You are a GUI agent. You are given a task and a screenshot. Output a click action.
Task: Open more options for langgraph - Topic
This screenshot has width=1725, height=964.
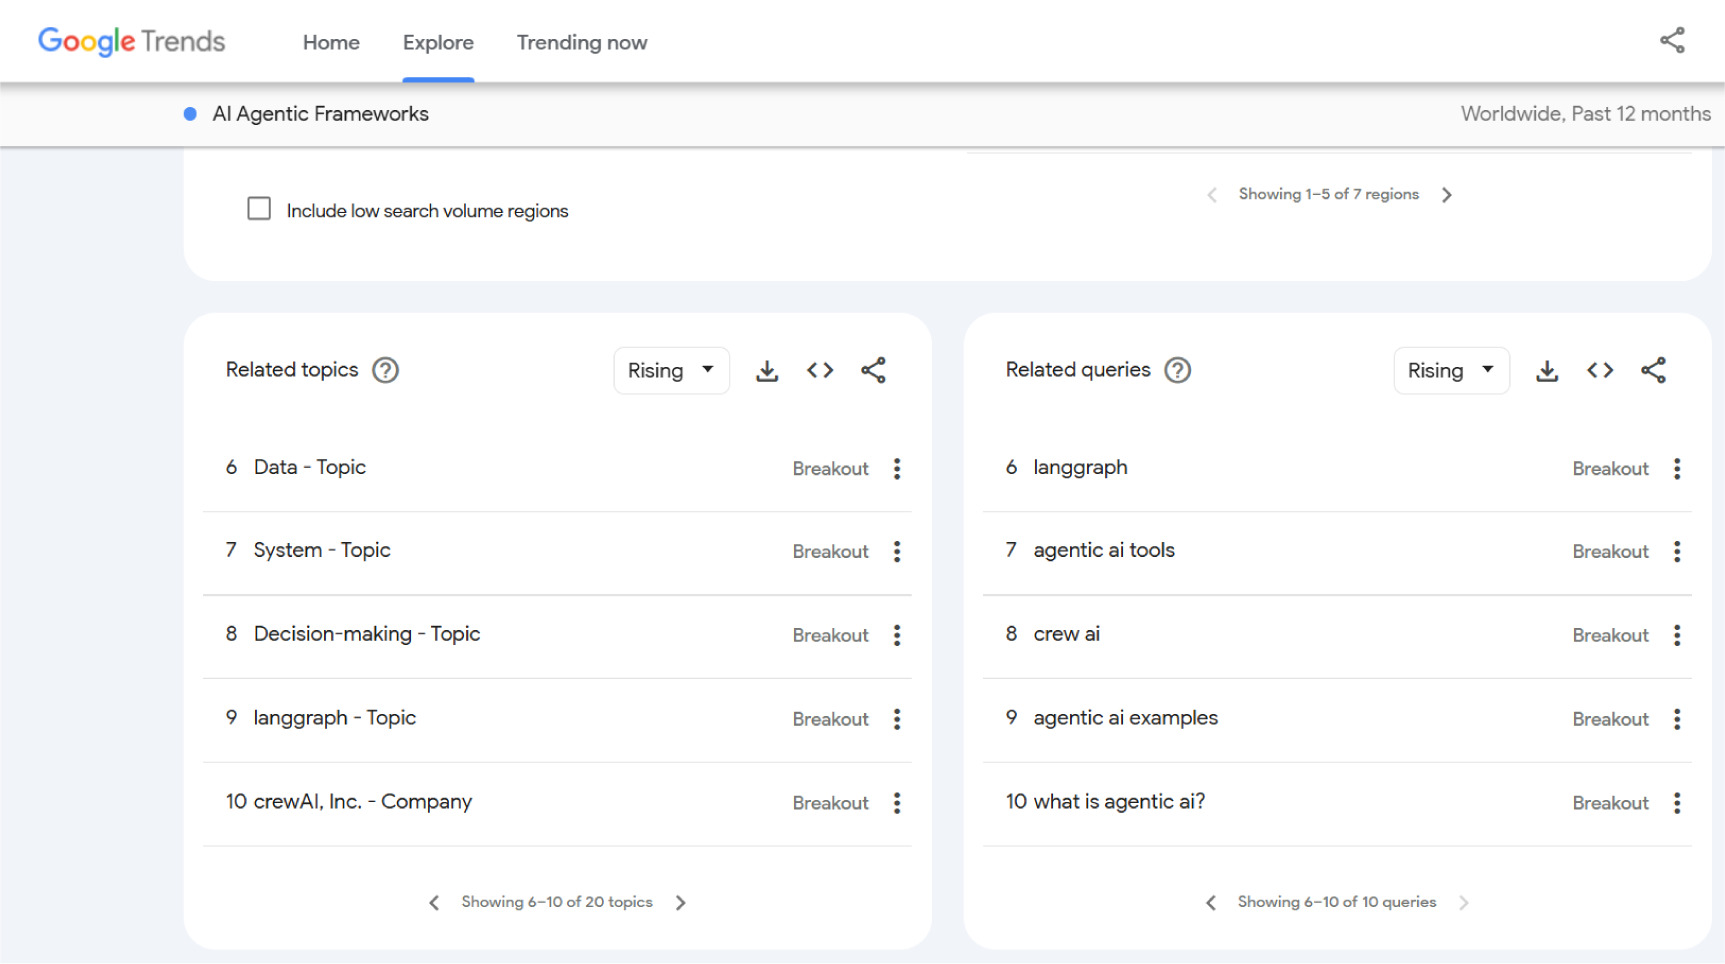(897, 720)
